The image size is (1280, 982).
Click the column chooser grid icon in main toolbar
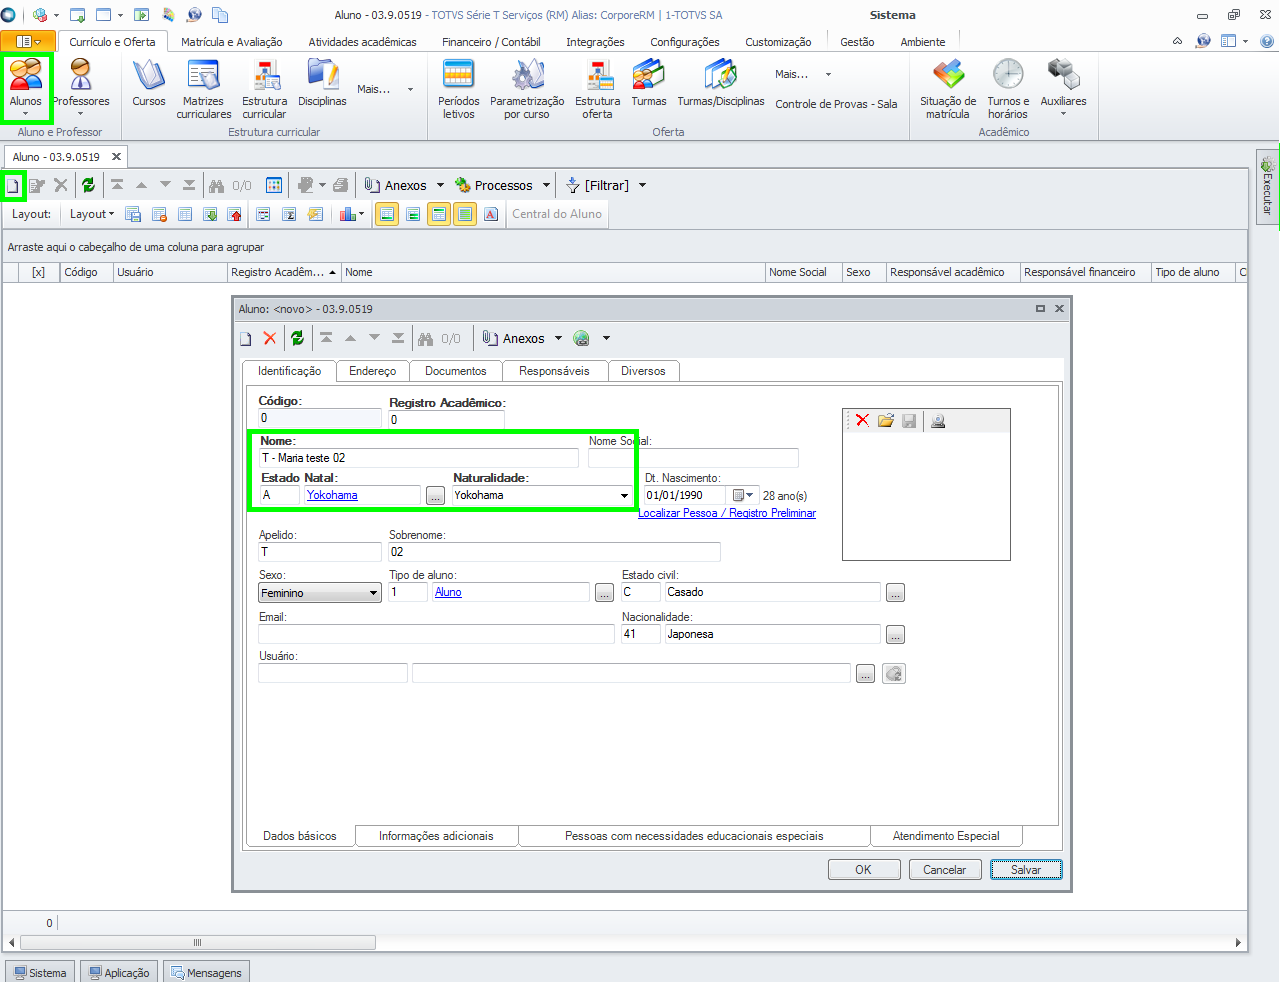274,185
